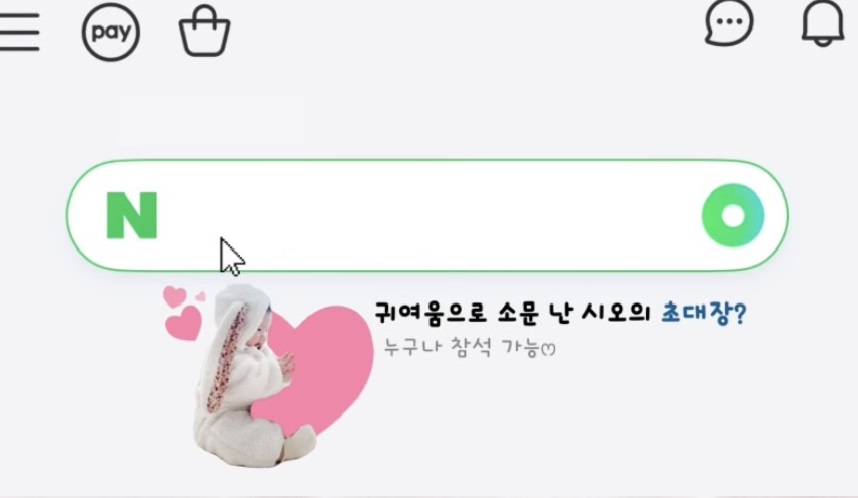Open the blue 초대장? link
Screen dimensions: 858x498
[x=704, y=313]
